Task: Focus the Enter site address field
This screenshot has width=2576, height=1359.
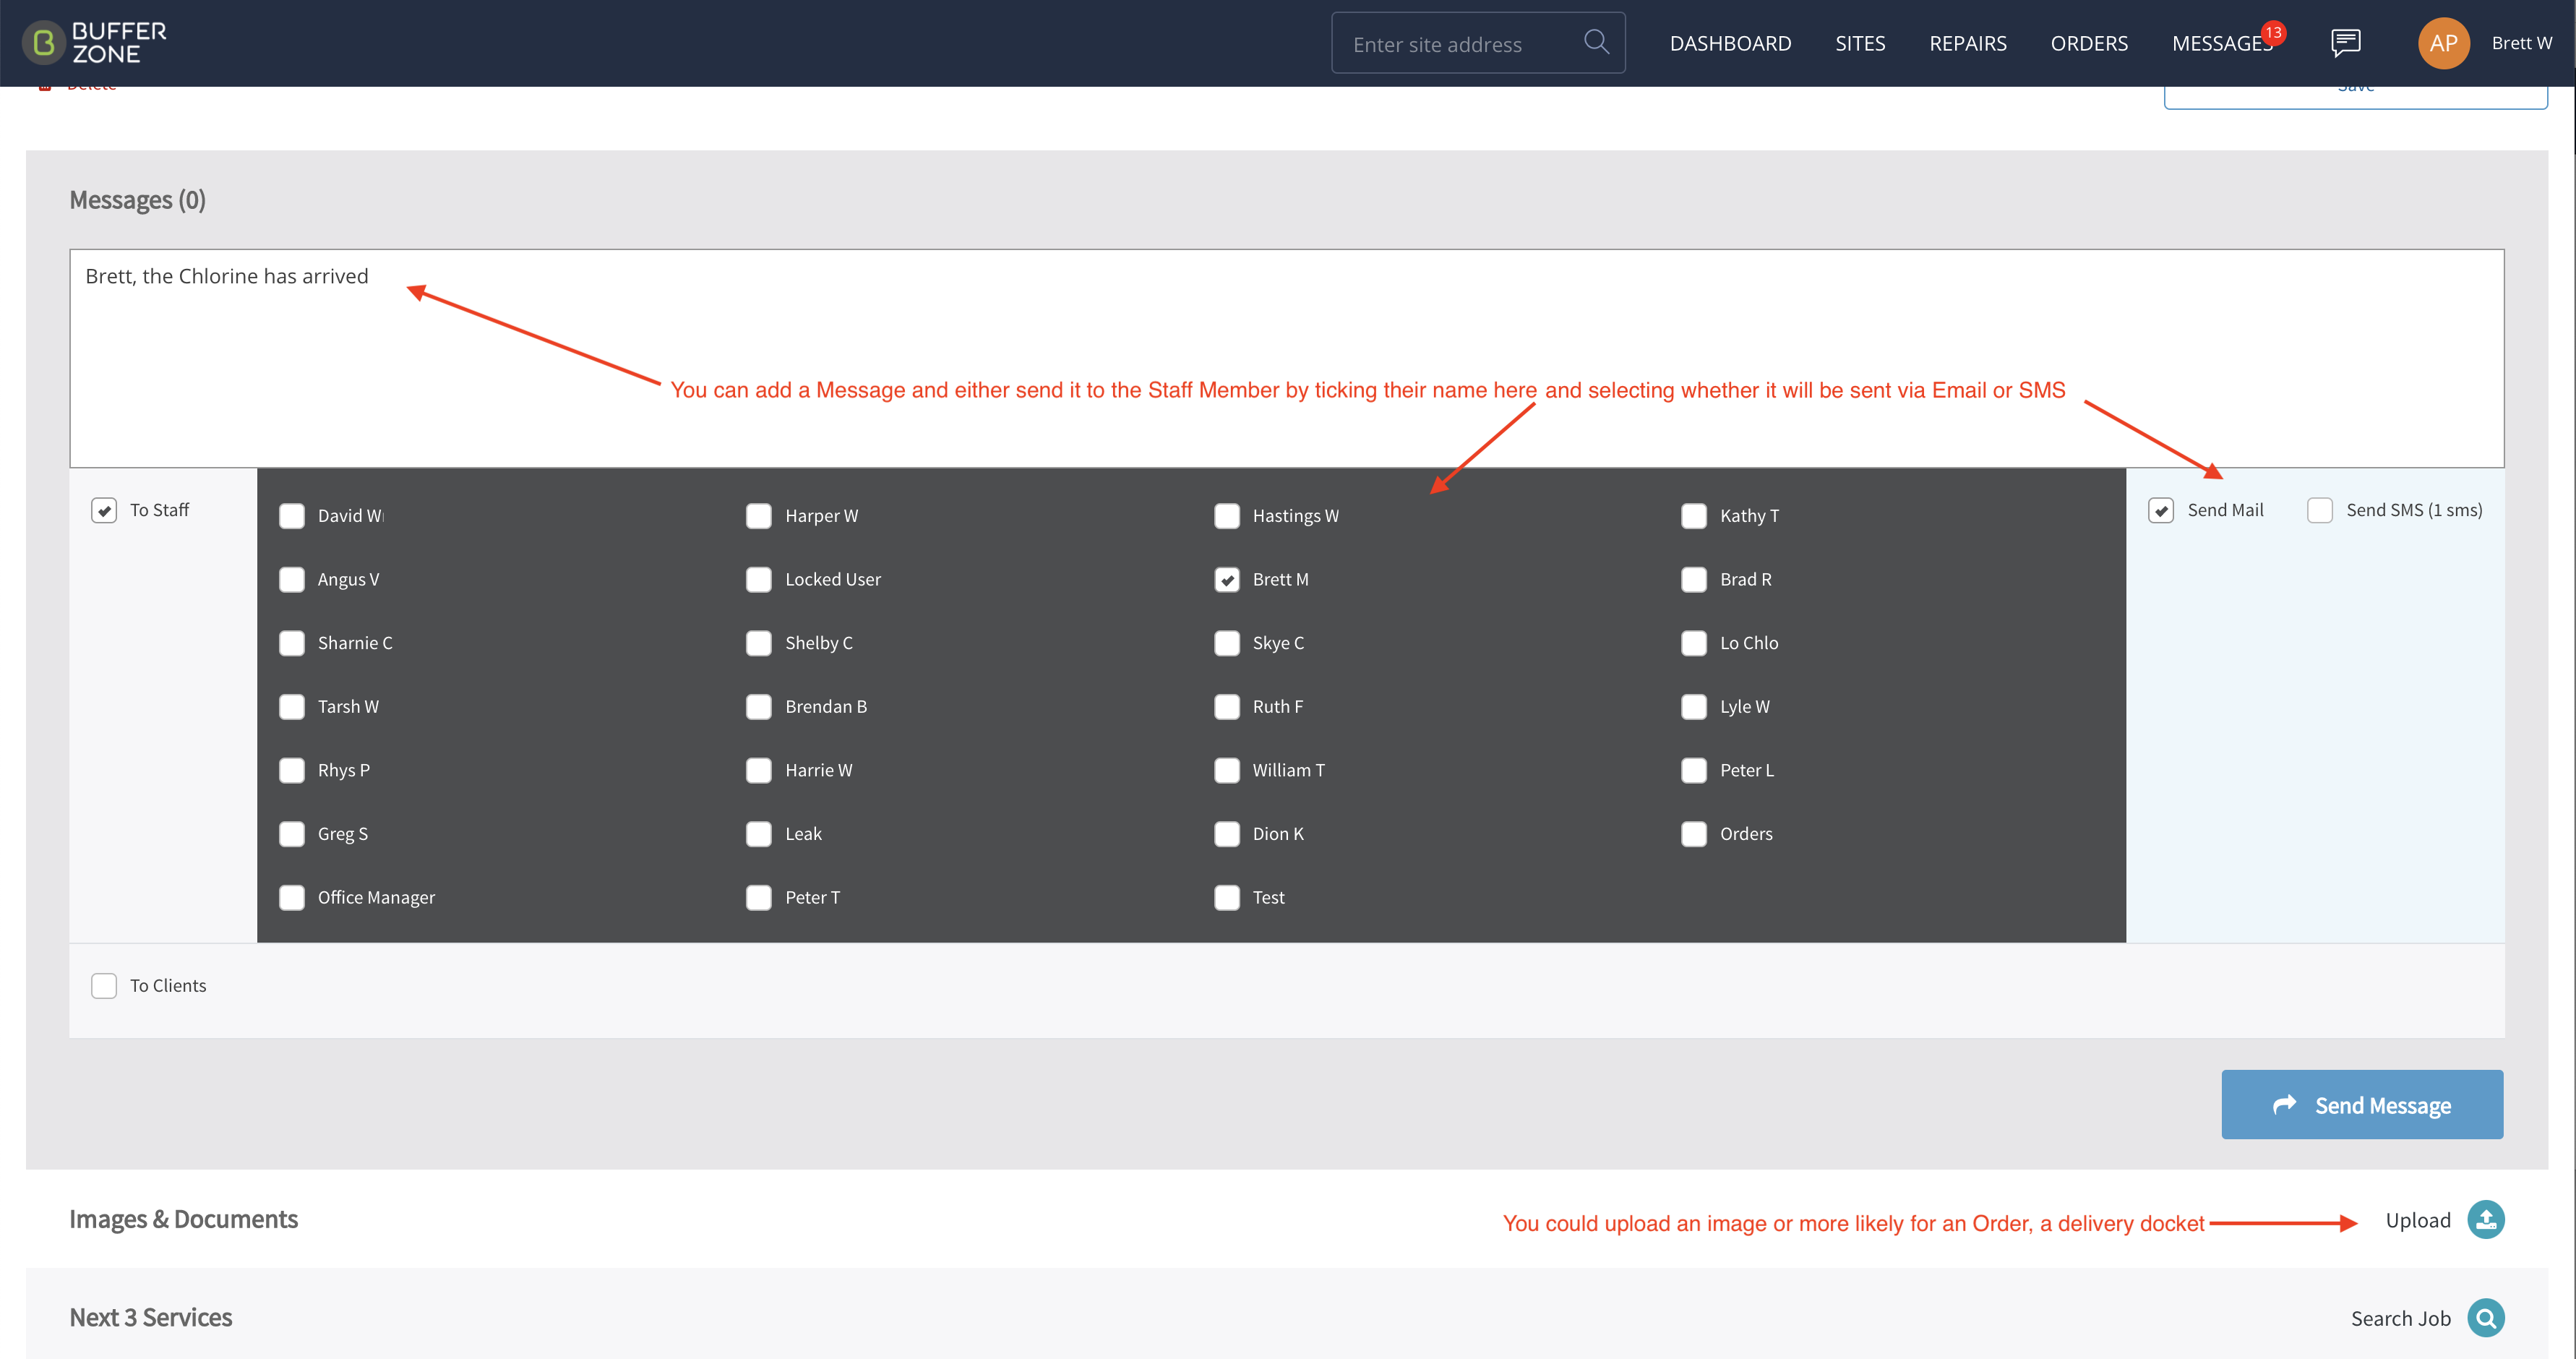Action: coord(1478,43)
